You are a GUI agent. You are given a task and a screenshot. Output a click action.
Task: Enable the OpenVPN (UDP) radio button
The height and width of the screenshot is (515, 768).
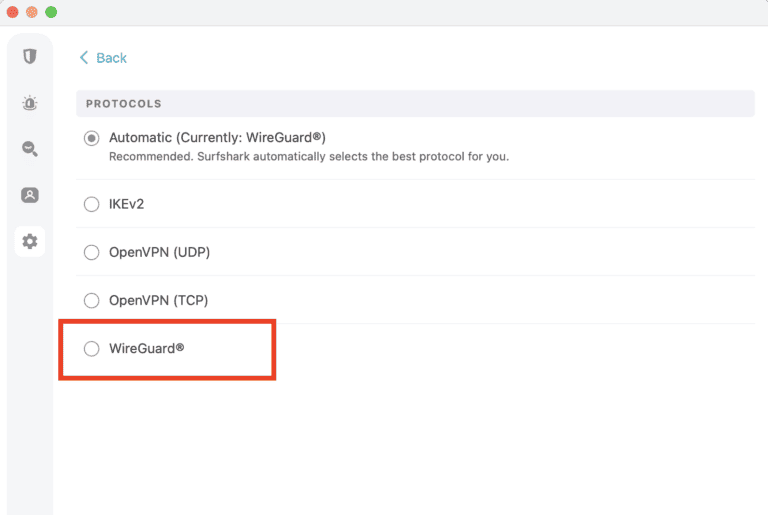92,252
